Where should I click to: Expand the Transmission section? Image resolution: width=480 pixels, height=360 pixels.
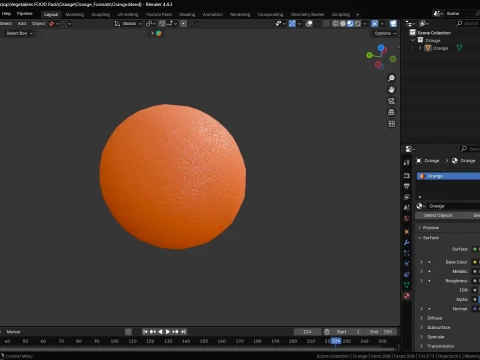click(421, 346)
